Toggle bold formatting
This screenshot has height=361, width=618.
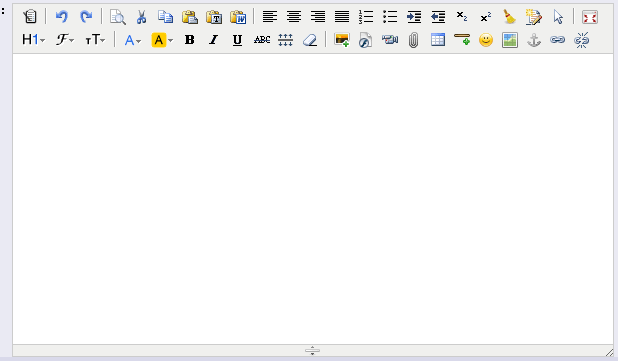[x=190, y=40]
